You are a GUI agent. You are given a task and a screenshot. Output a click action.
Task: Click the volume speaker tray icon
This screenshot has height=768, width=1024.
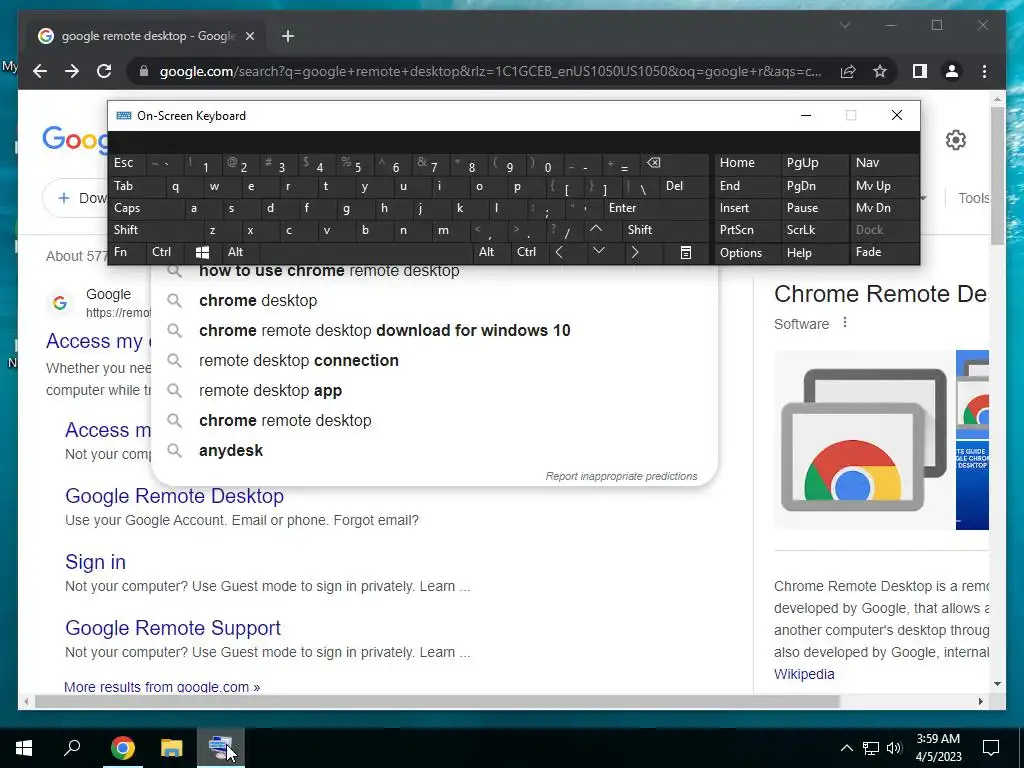click(895, 748)
